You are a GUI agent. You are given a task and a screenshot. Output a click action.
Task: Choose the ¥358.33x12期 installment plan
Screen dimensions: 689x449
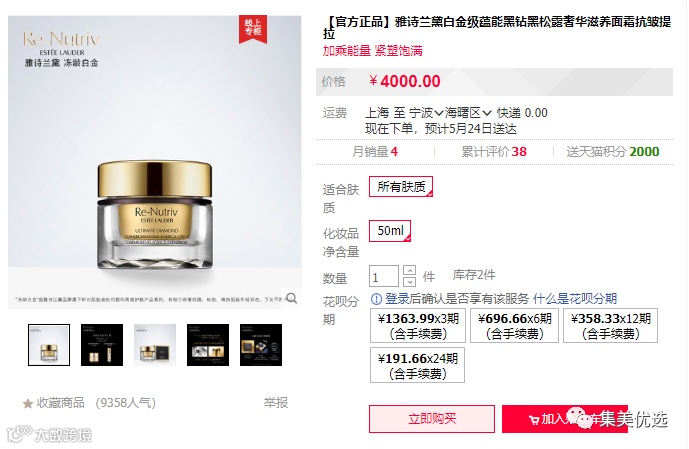(x=610, y=326)
